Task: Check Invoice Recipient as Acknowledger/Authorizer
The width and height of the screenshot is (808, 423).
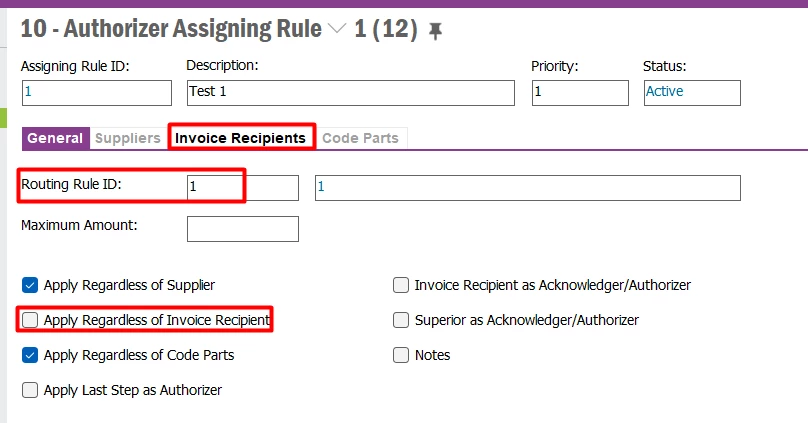Action: point(401,285)
